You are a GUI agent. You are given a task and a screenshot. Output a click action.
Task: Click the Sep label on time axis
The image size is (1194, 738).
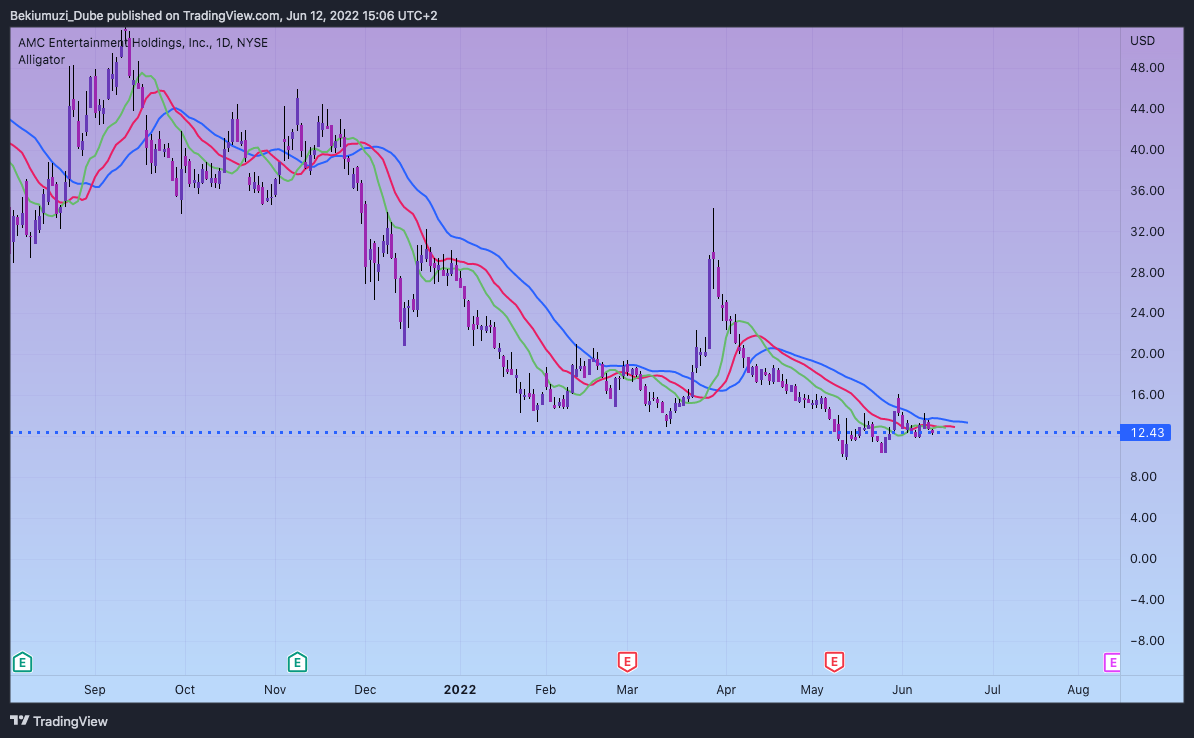tap(94, 689)
